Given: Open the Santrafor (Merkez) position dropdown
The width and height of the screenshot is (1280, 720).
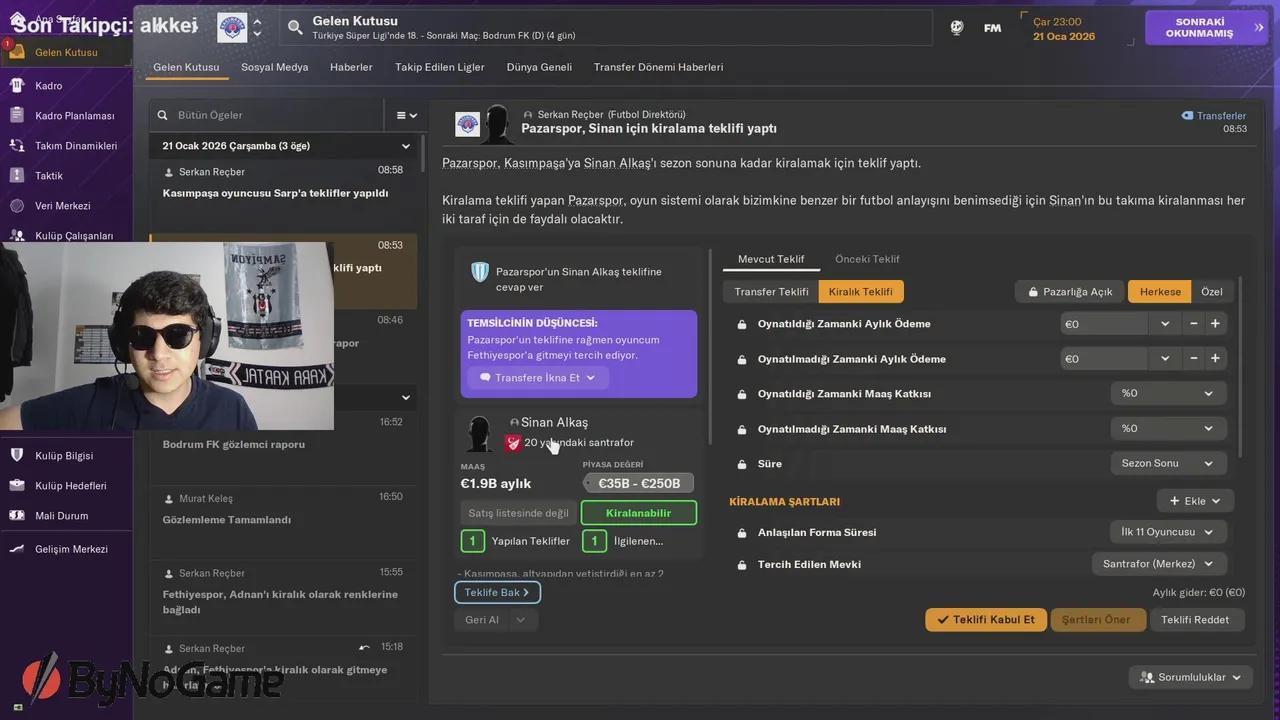Looking at the screenshot, I should (1159, 564).
